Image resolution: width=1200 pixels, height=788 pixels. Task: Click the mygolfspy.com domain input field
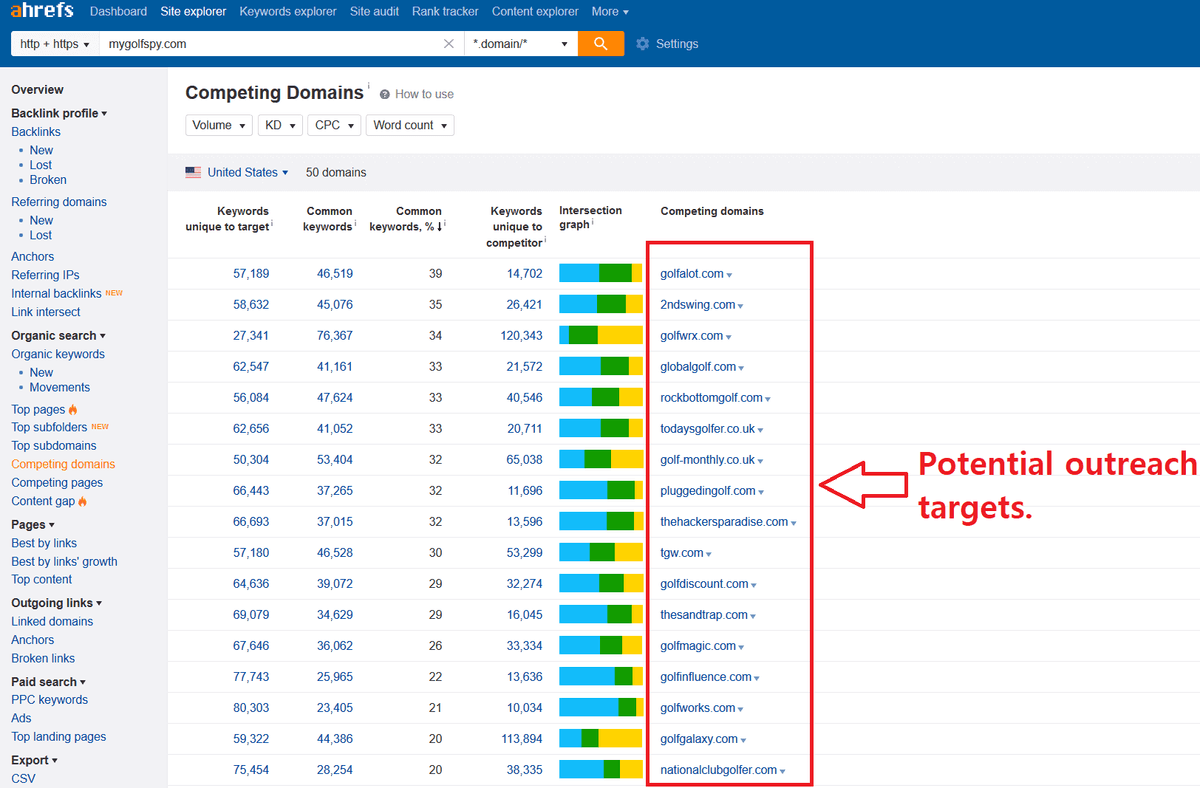click(270, 44)
